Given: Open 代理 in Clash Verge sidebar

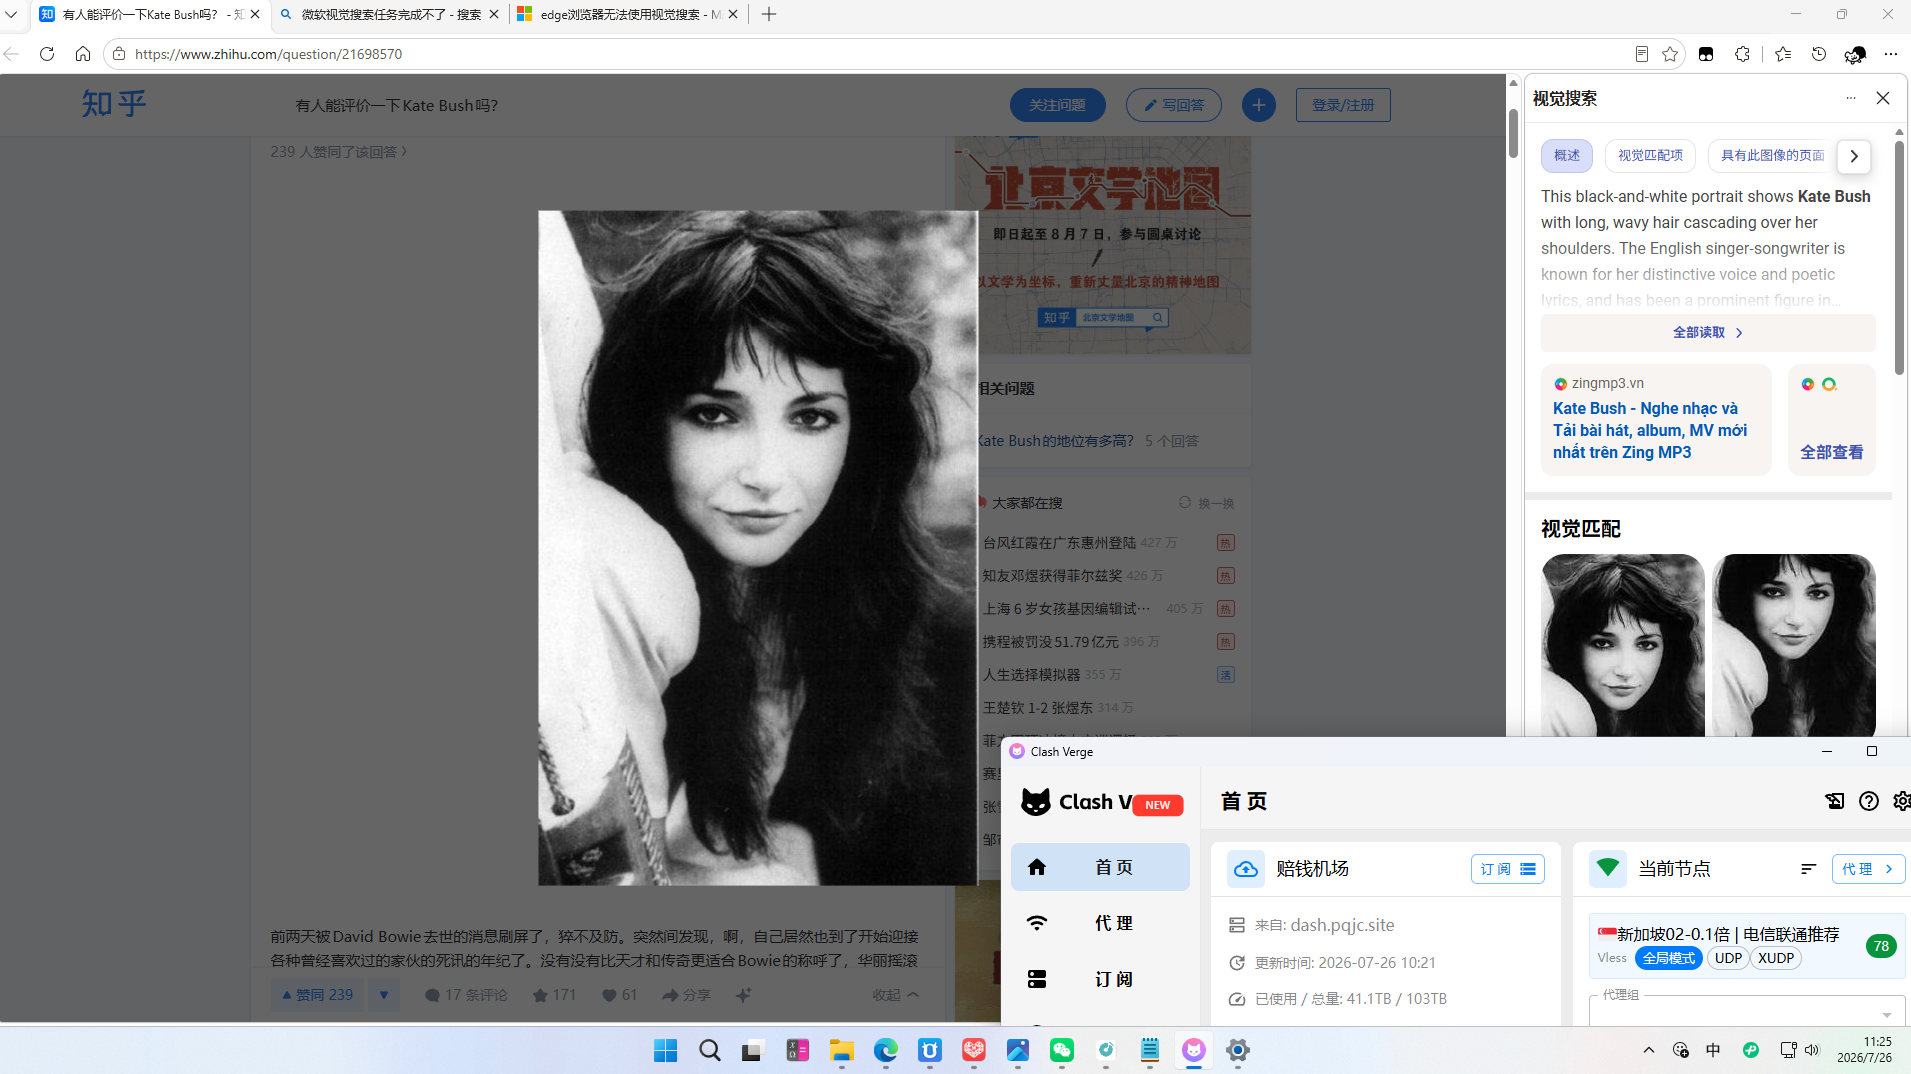Looking at the screenshot, I should (1100, 923).
